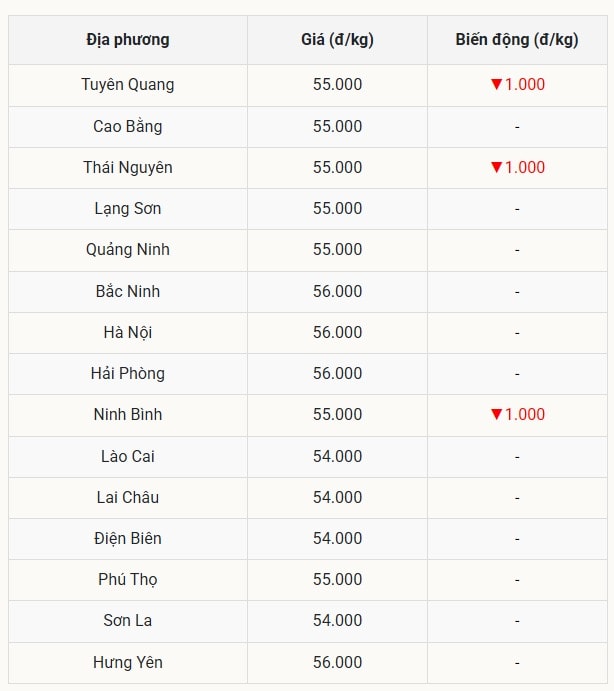Screen dimensions: 614x691
Task: Click the red down arrow for Tuyên Quang
Action: click(495, 85)
